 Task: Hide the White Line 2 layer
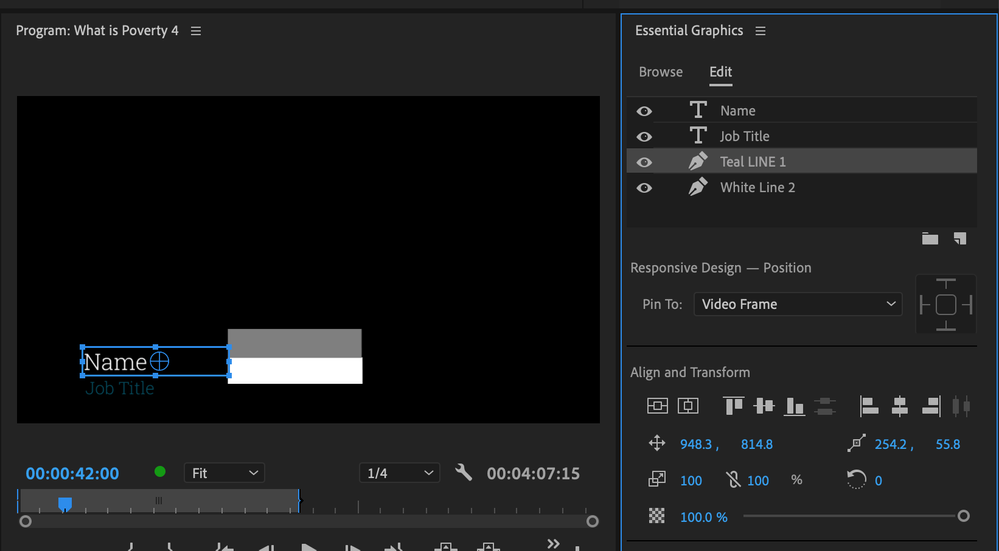[x=644, y=187]
